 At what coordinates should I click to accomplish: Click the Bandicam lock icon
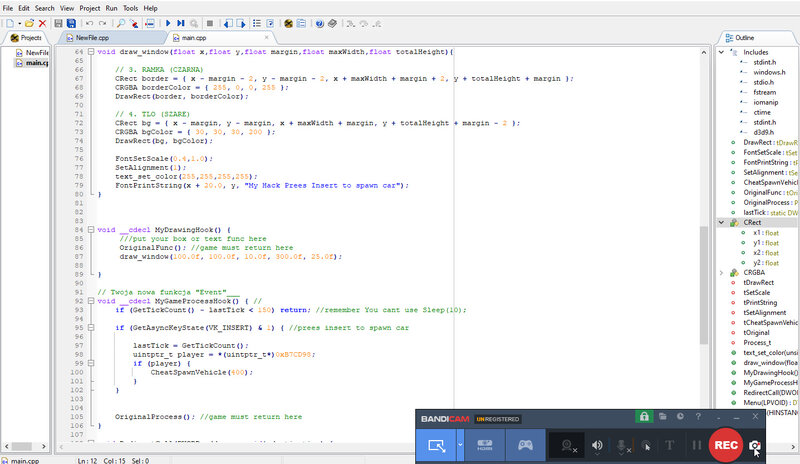[646, 417]
